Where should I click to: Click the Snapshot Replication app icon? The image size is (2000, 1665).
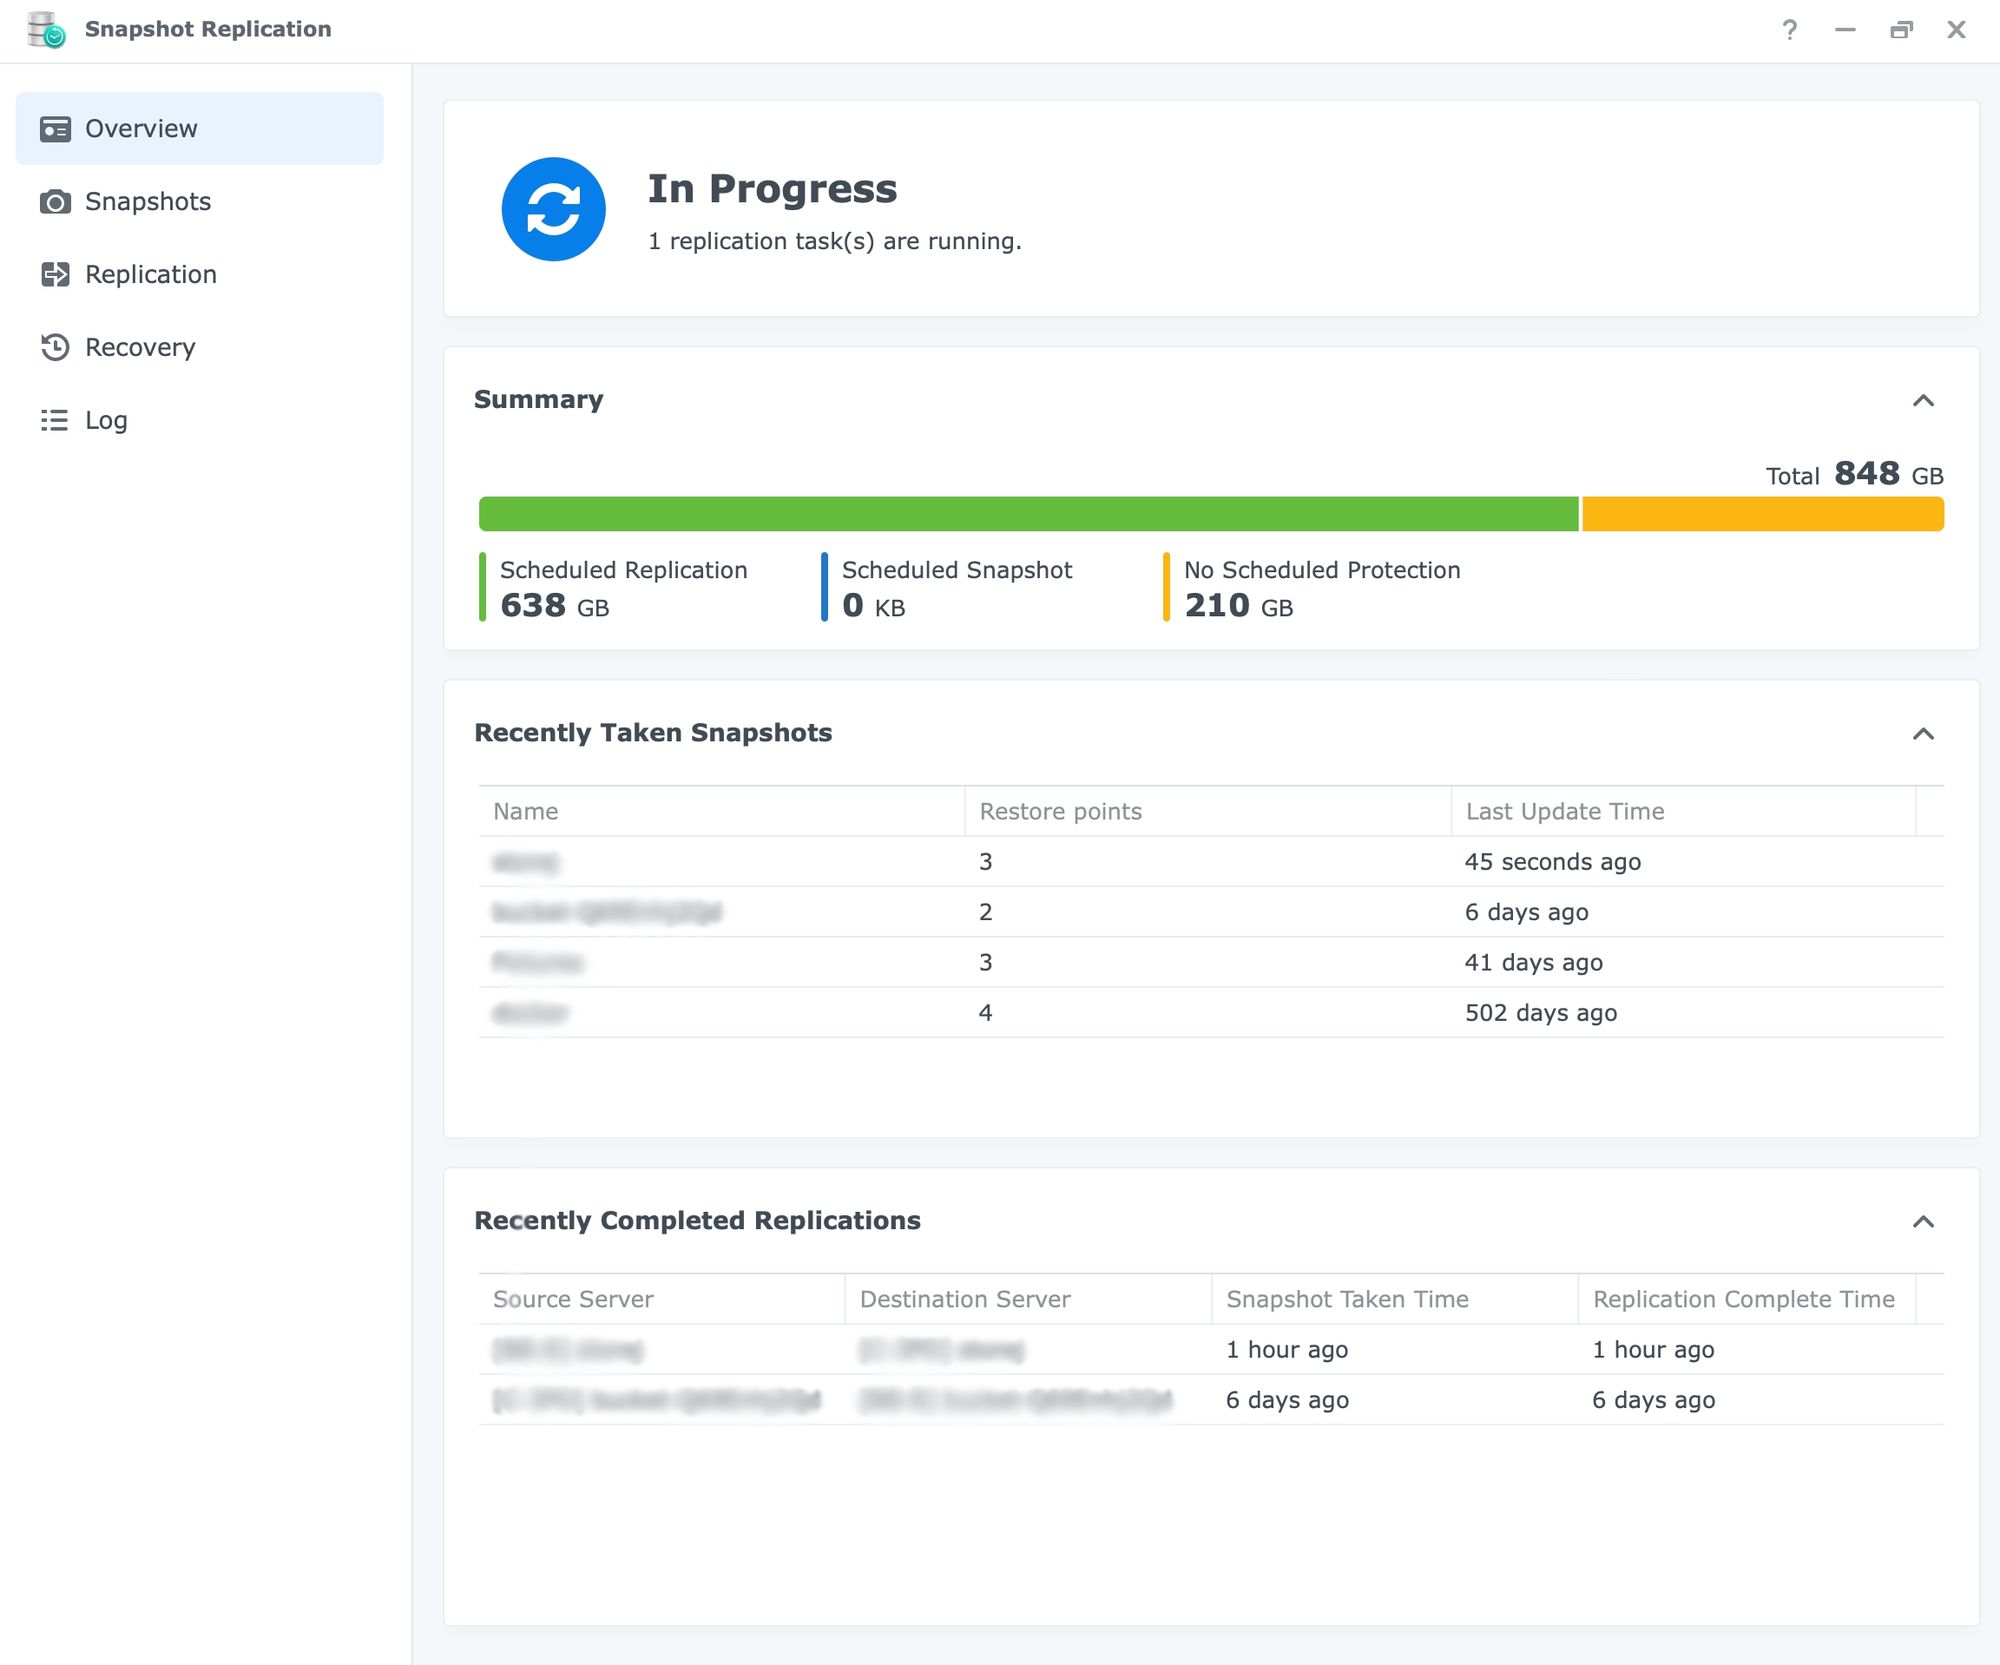pyautogui.click(x=46, y=30)
